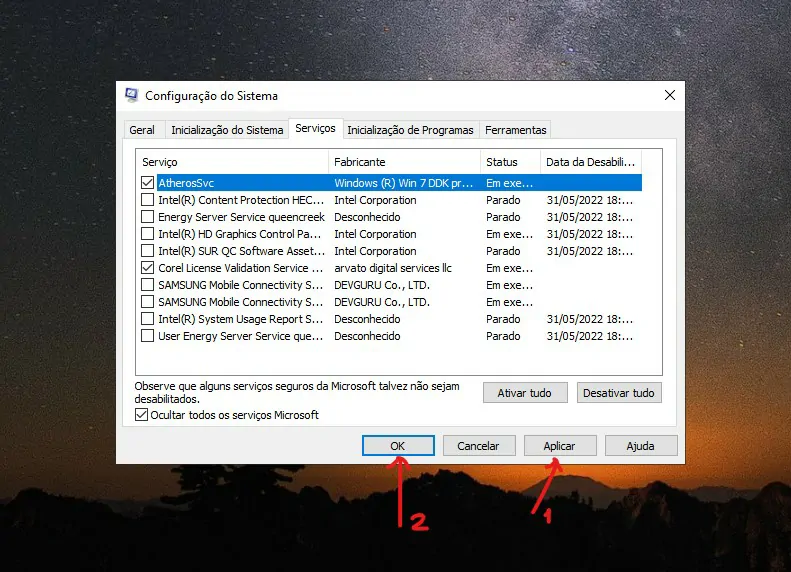
Task: Sort by the Serviço column header
Action: click(x=233, y=162)
